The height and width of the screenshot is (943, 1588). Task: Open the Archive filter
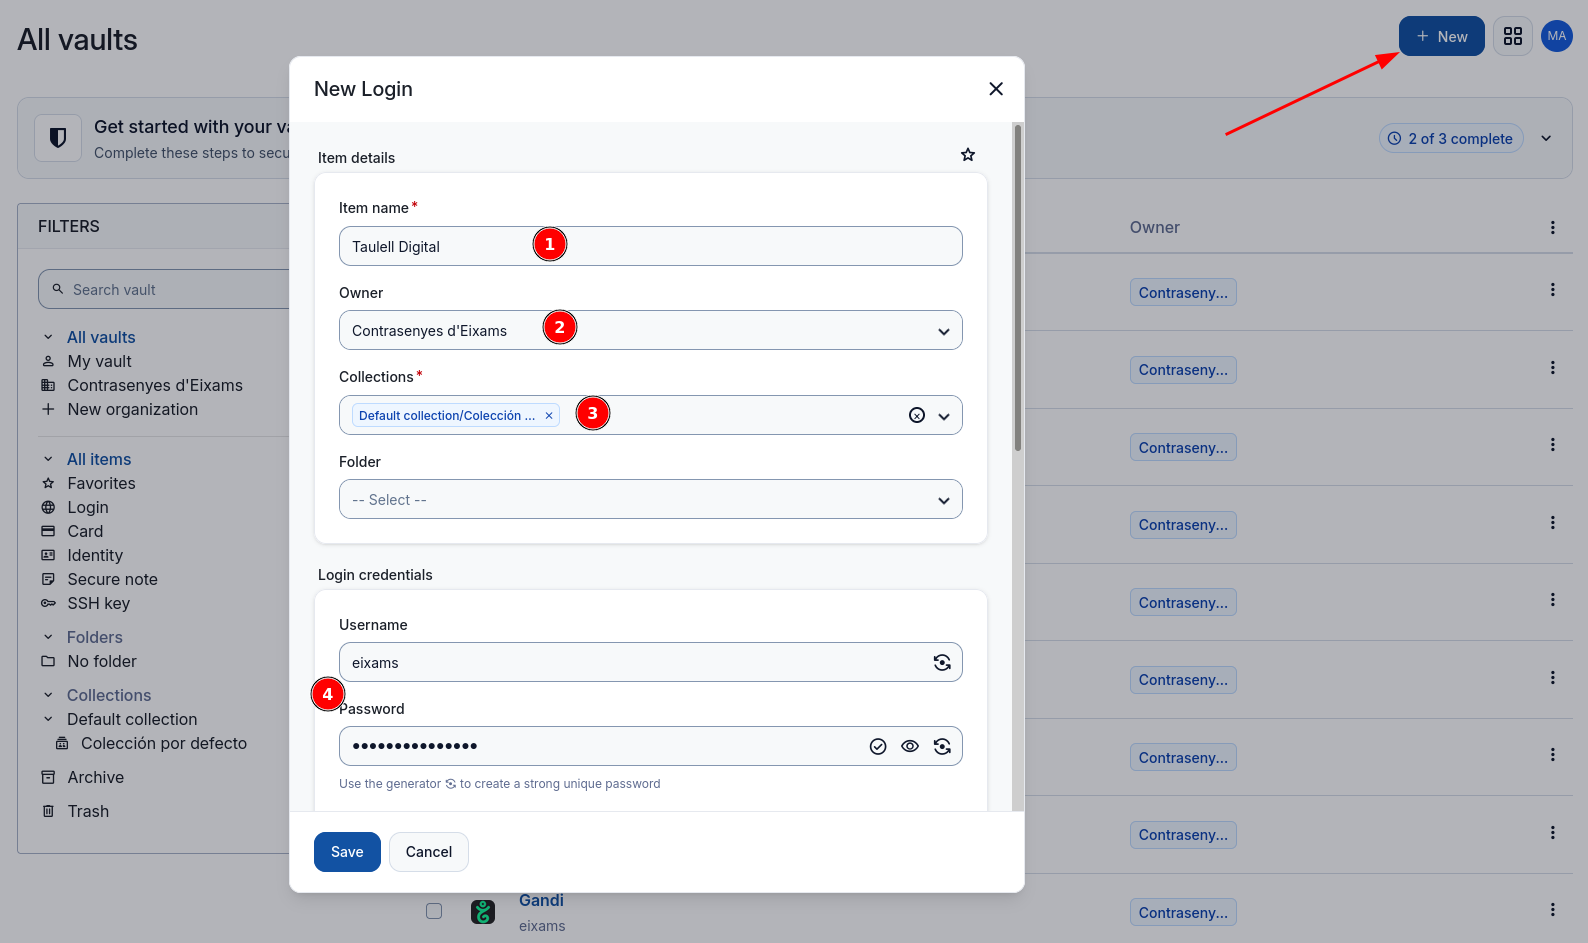95,778
